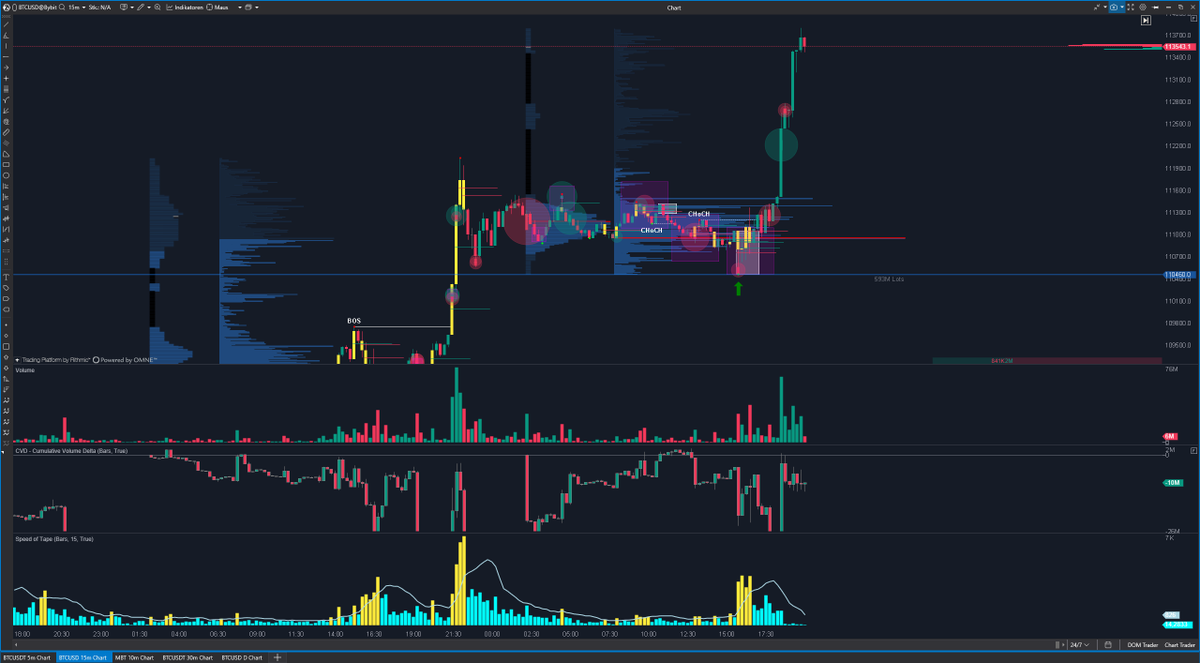Click the green up-arrow marker on chart
1200x663 pixels.
(x=739, y=289)
